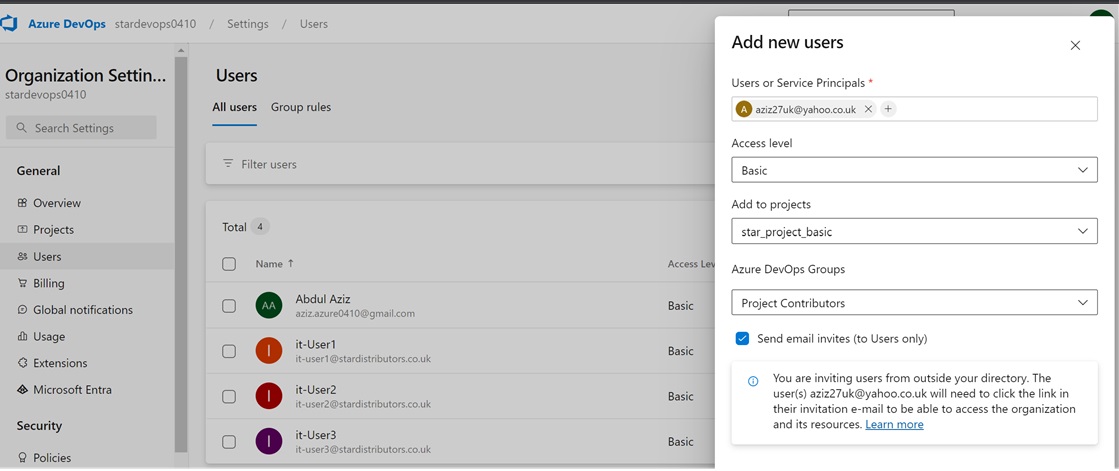The image size is (1119, 471).
Task: Open the Azure DevOps Groups dropdown
Action: coord(914,302)
